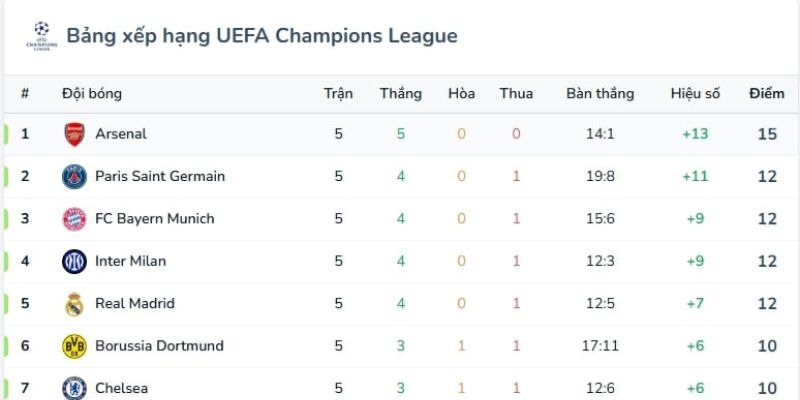Sort by the Bàn thắng column header
The height and width of the screenshot is (400, 800).
coord(600,94)
